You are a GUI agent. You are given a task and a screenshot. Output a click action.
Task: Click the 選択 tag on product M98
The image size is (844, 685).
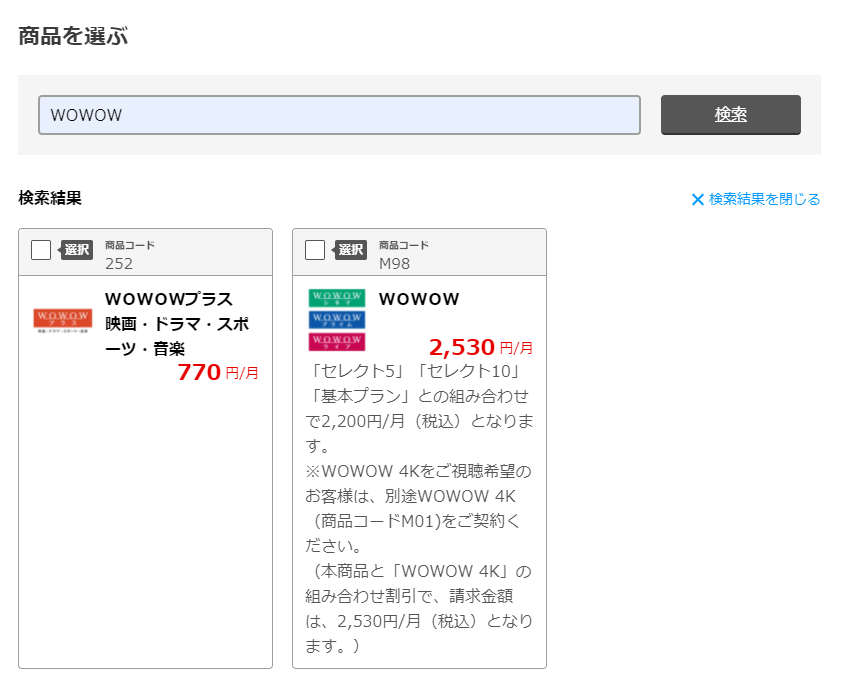coord(349,250)
